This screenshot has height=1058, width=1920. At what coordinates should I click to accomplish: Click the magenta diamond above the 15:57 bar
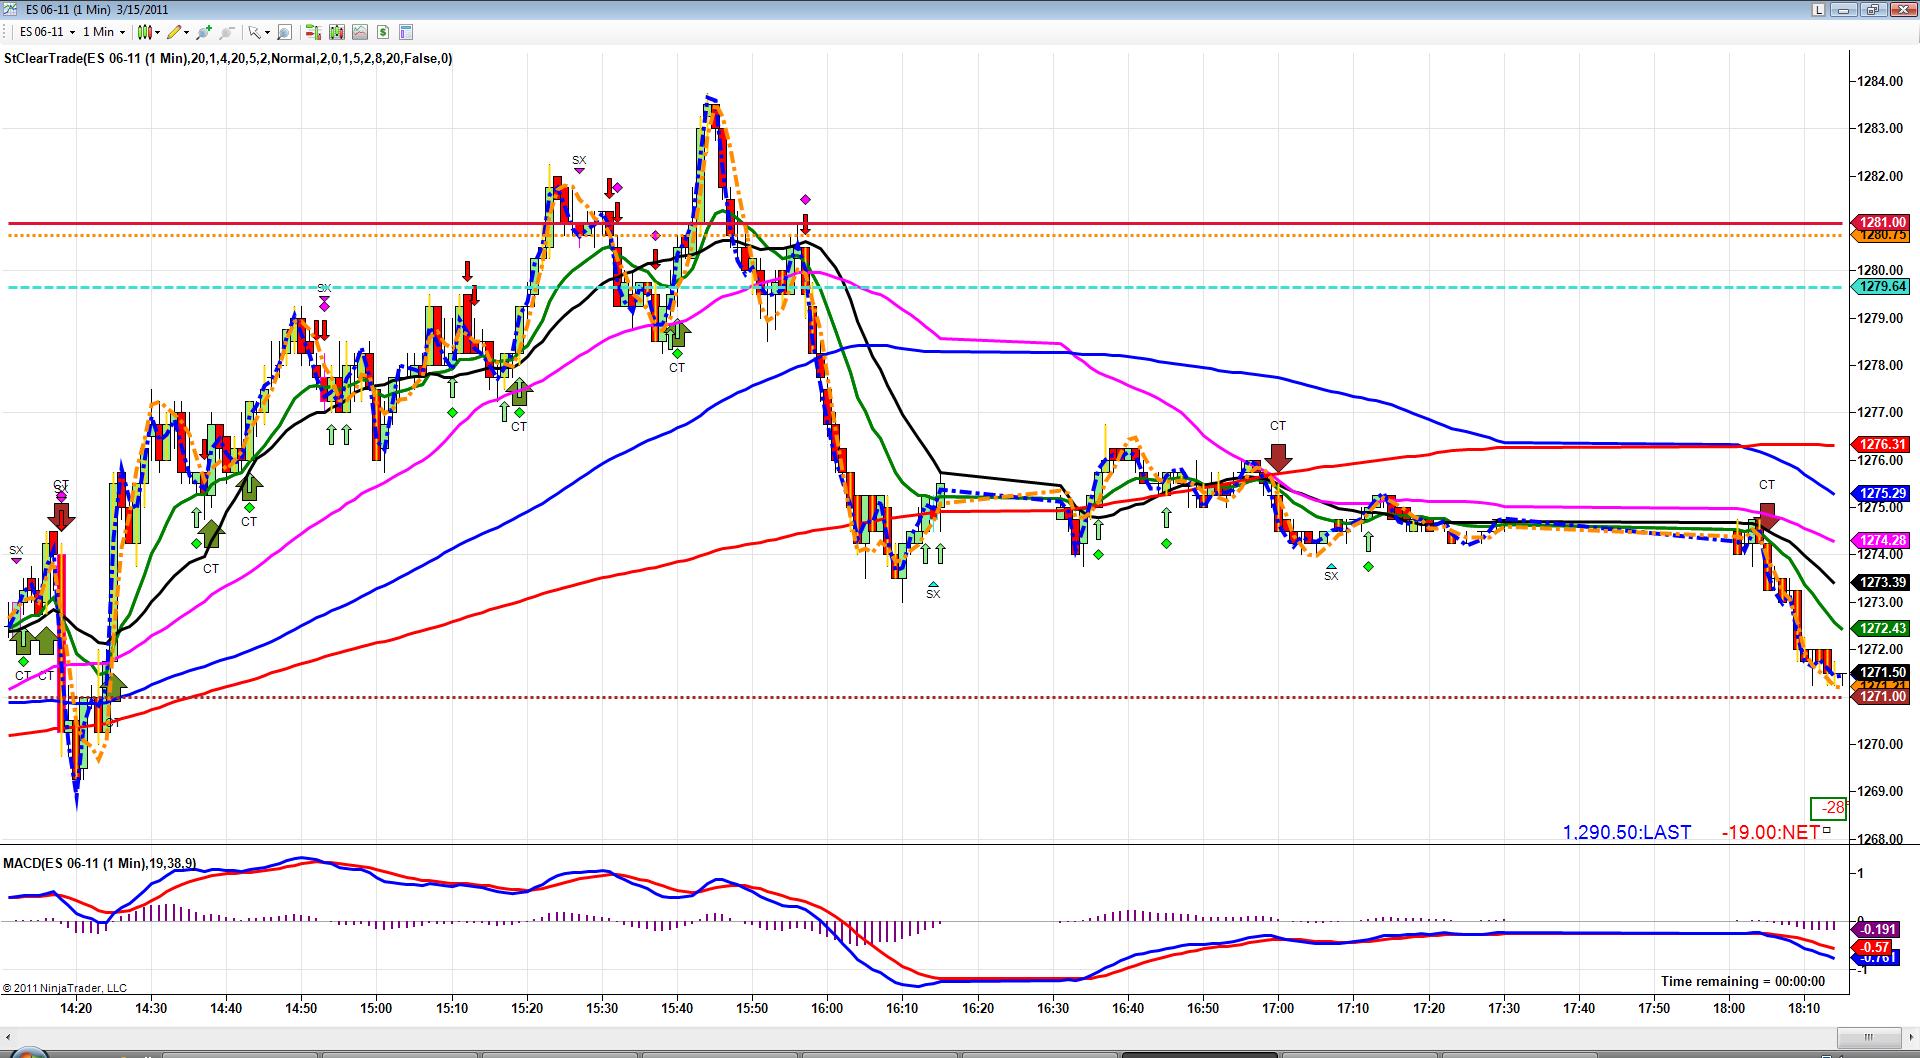tap(805, 200)
